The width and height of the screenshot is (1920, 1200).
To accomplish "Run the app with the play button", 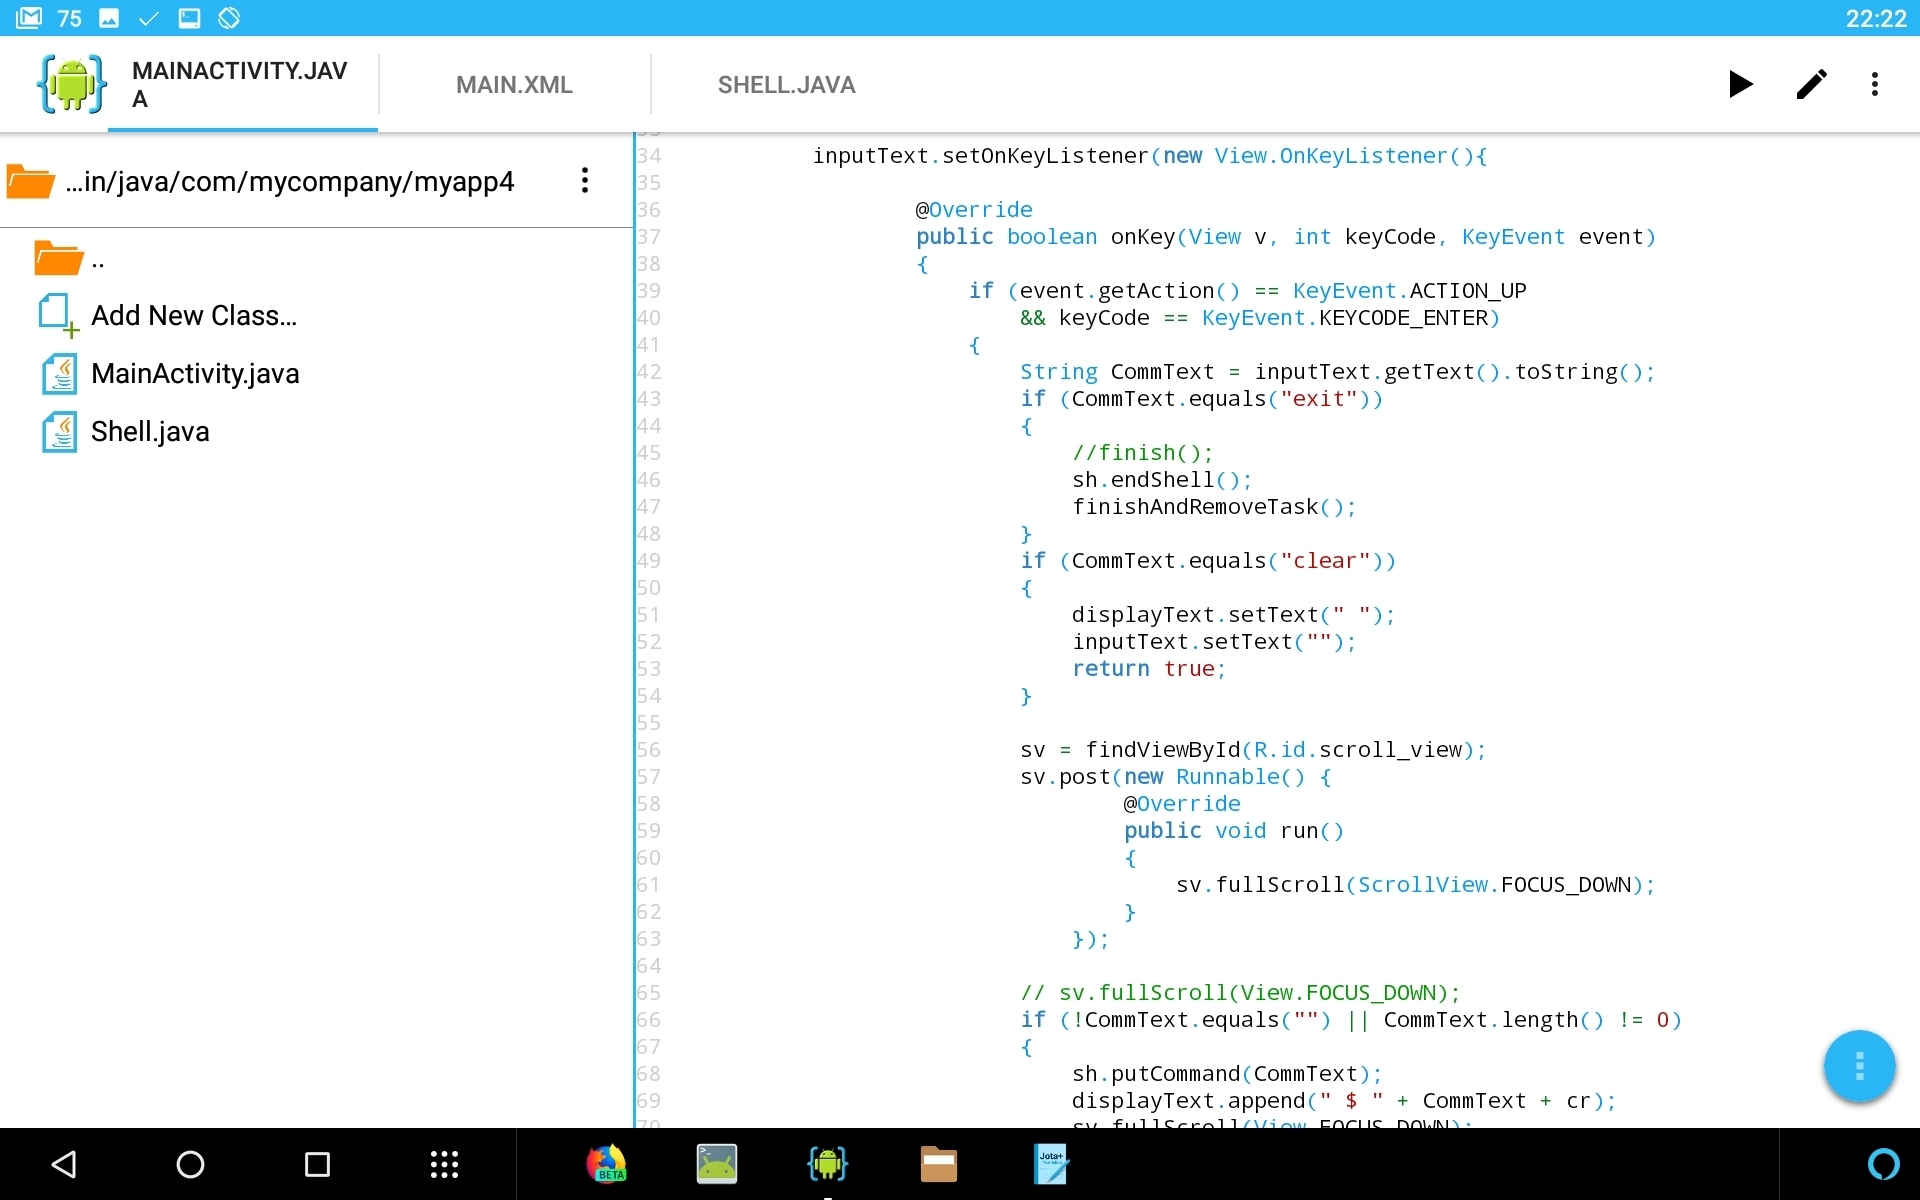I will tap(1741, 84).
